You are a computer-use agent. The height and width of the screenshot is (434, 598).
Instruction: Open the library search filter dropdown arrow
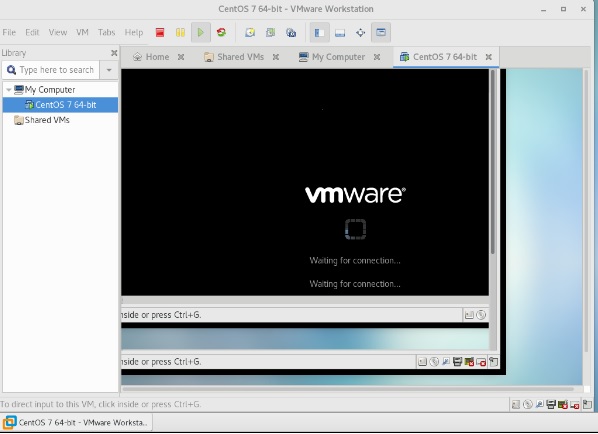point(109,70)
